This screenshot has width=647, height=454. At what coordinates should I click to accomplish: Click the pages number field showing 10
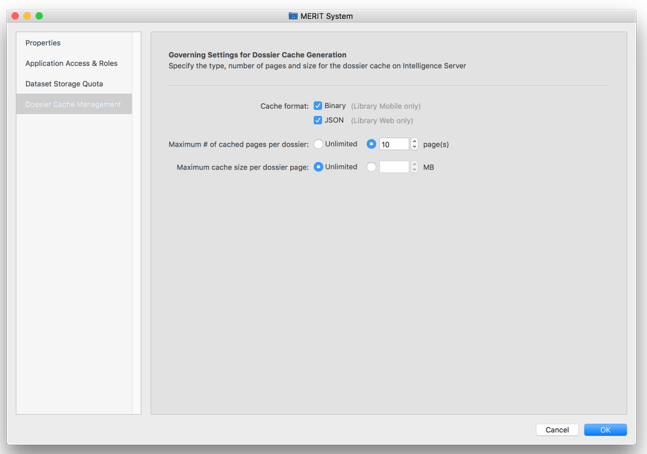[x=394, y=144]
